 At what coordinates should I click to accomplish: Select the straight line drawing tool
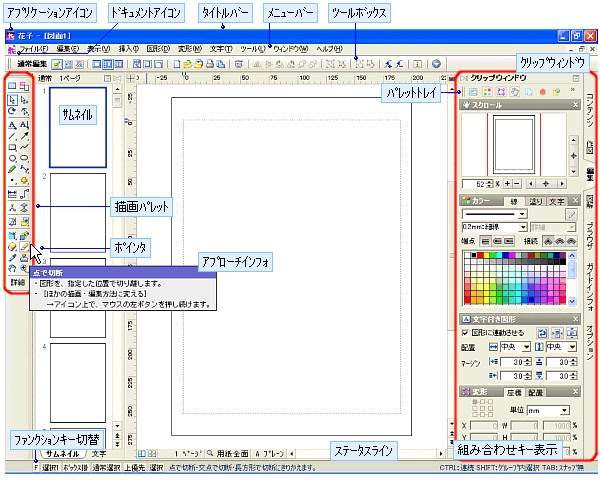click(x=12, y=136)
